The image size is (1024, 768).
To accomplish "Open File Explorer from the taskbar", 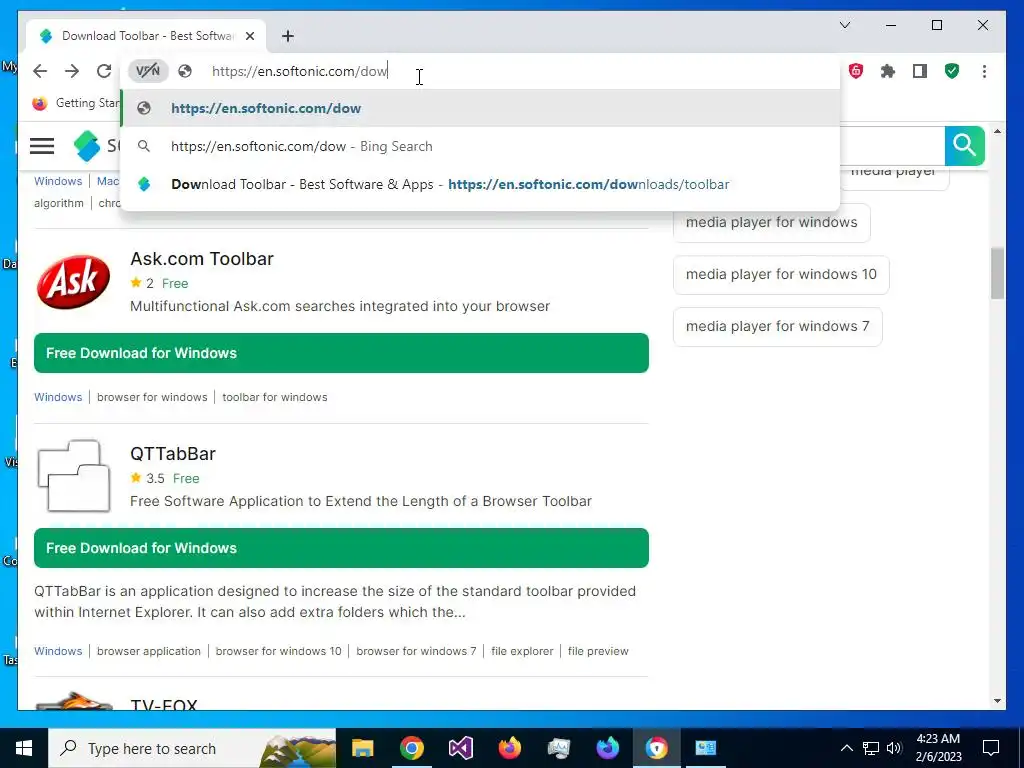I will click(362, 748).
